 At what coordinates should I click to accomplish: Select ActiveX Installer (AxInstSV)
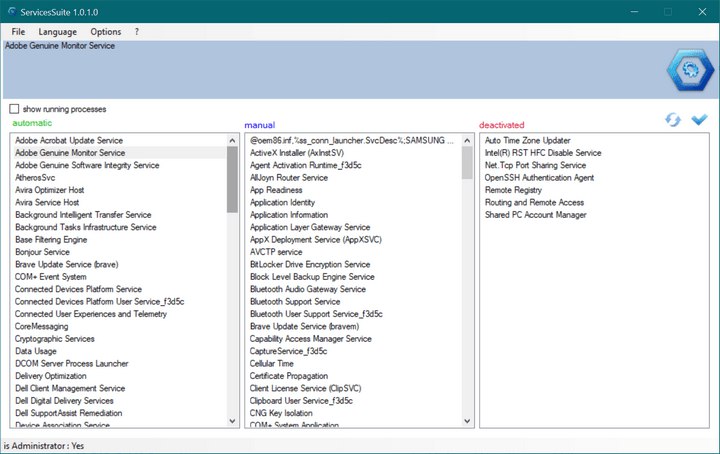297,153
